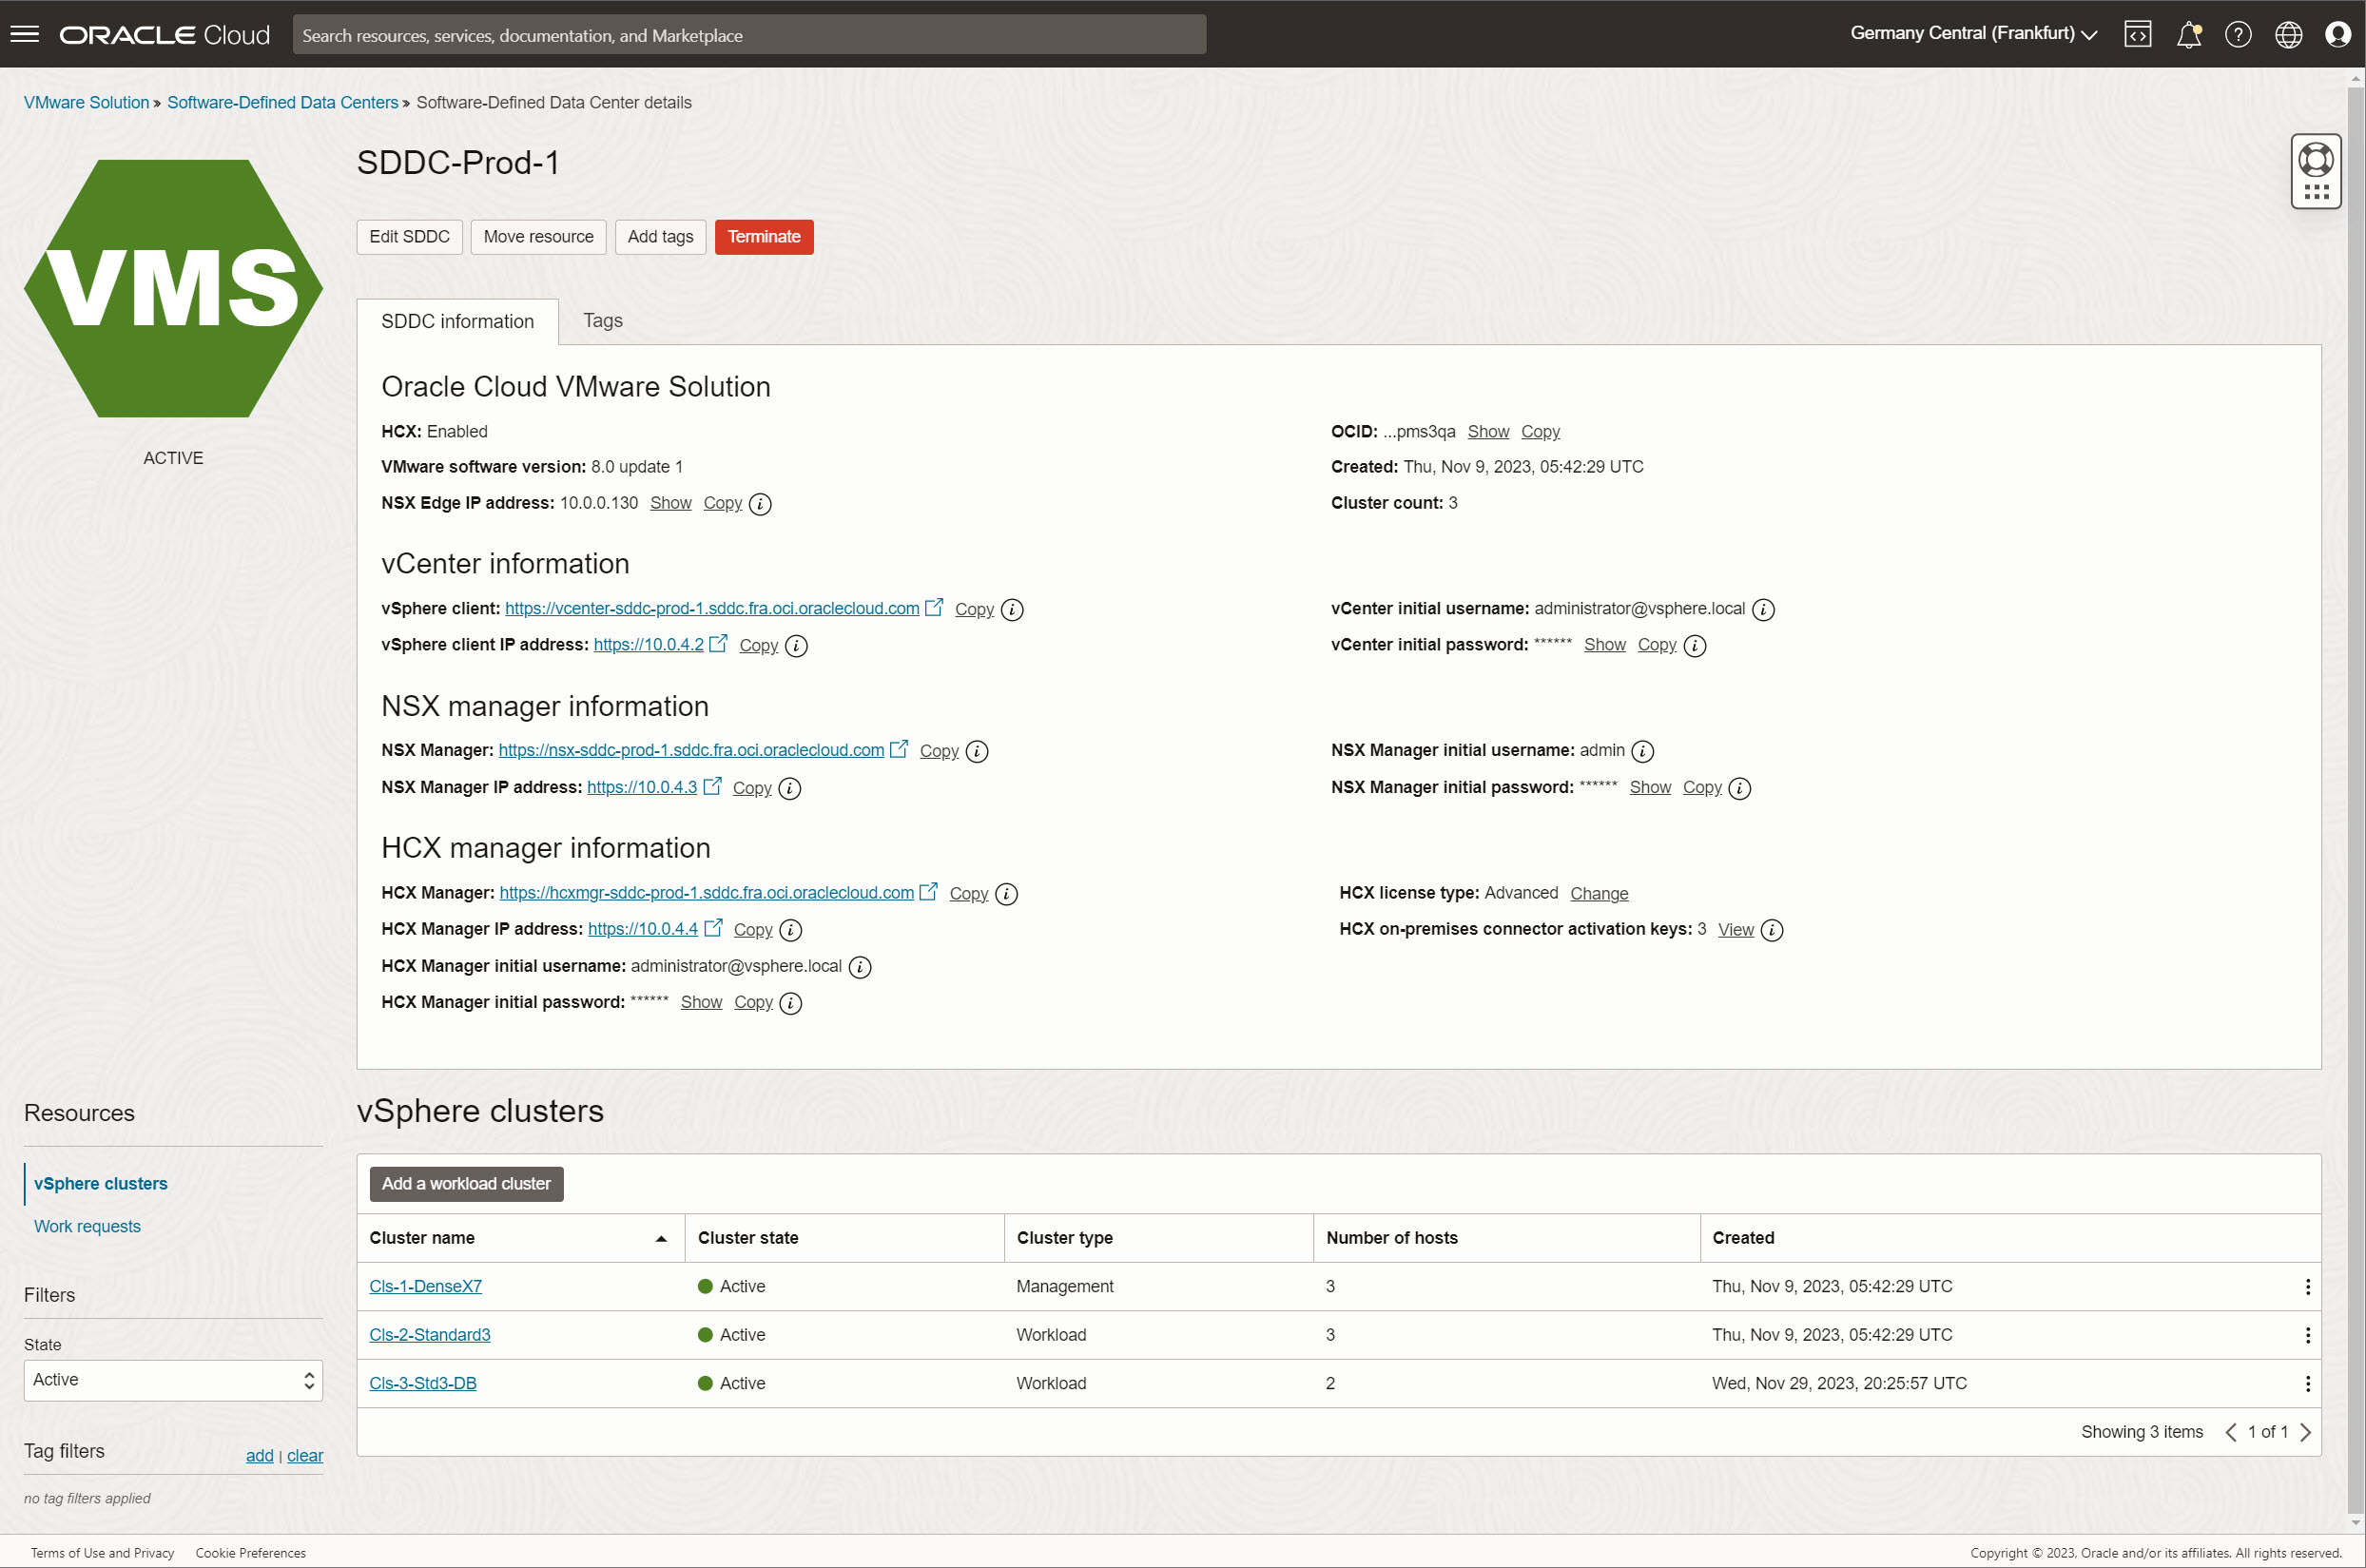This screenshot has width=2366, height=1568.
Task: Click Show for NSX Edge IP address
Action: (x=670, y=502)
